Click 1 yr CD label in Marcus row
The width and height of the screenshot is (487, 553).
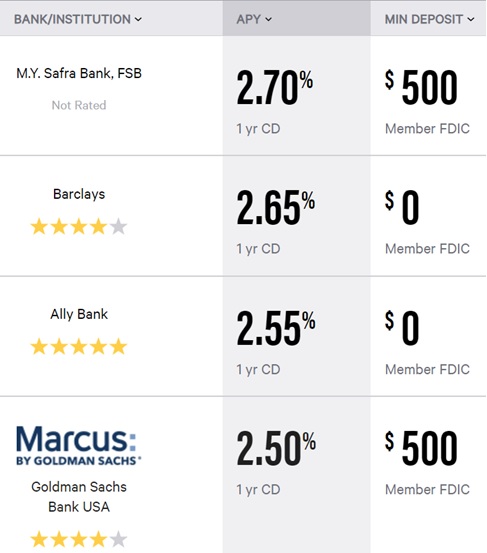[258, 490]
